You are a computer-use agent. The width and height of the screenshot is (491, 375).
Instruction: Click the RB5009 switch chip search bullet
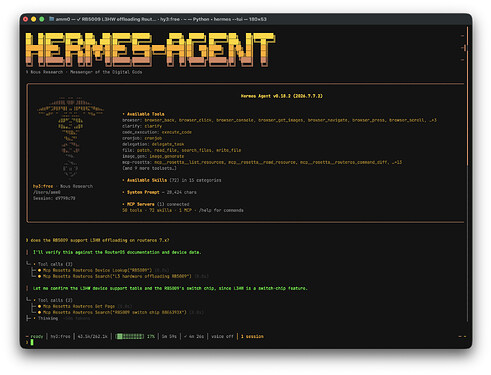[x=39, y=312]
